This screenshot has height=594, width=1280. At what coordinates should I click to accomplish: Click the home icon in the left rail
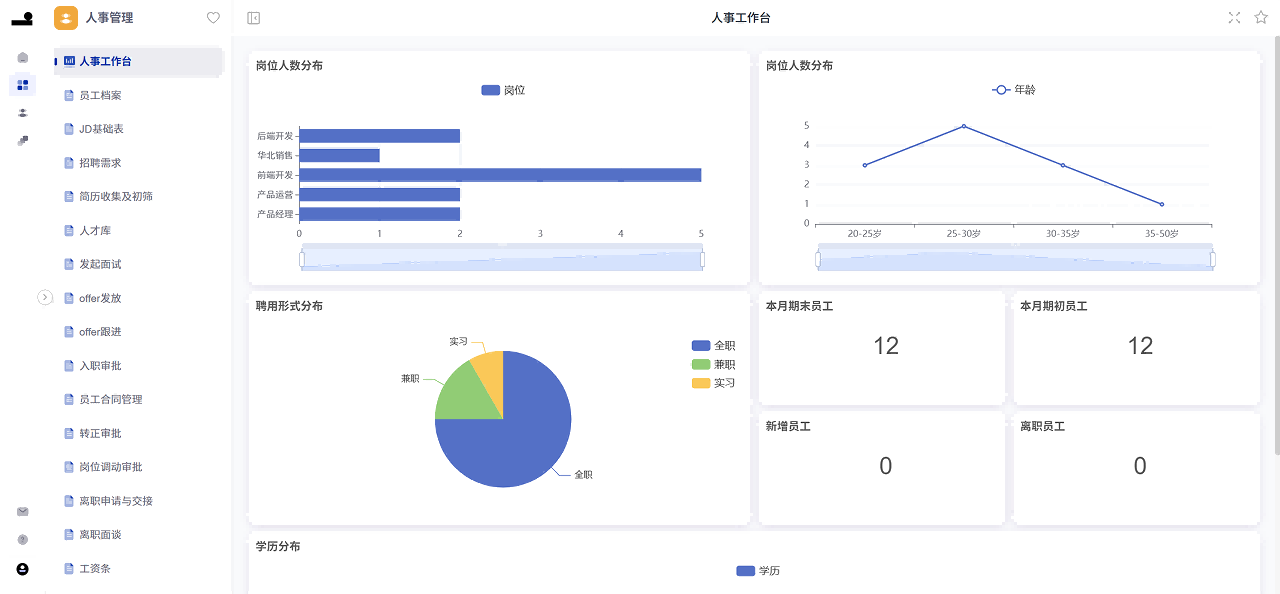(x=22, y=58)
